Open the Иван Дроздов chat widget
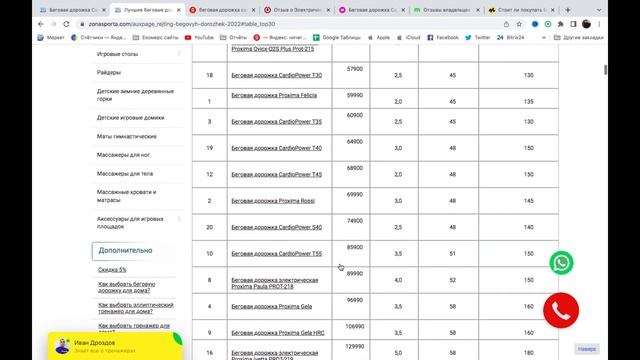The height and width of the screenshot is (360, 640). [x=116, y=346]
